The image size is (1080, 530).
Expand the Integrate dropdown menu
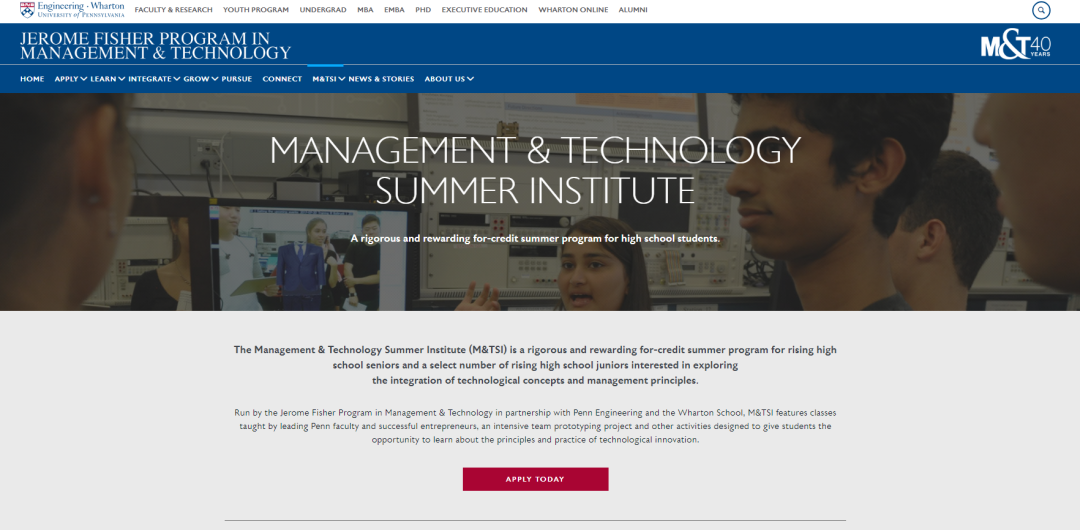(x=154, y=79)
